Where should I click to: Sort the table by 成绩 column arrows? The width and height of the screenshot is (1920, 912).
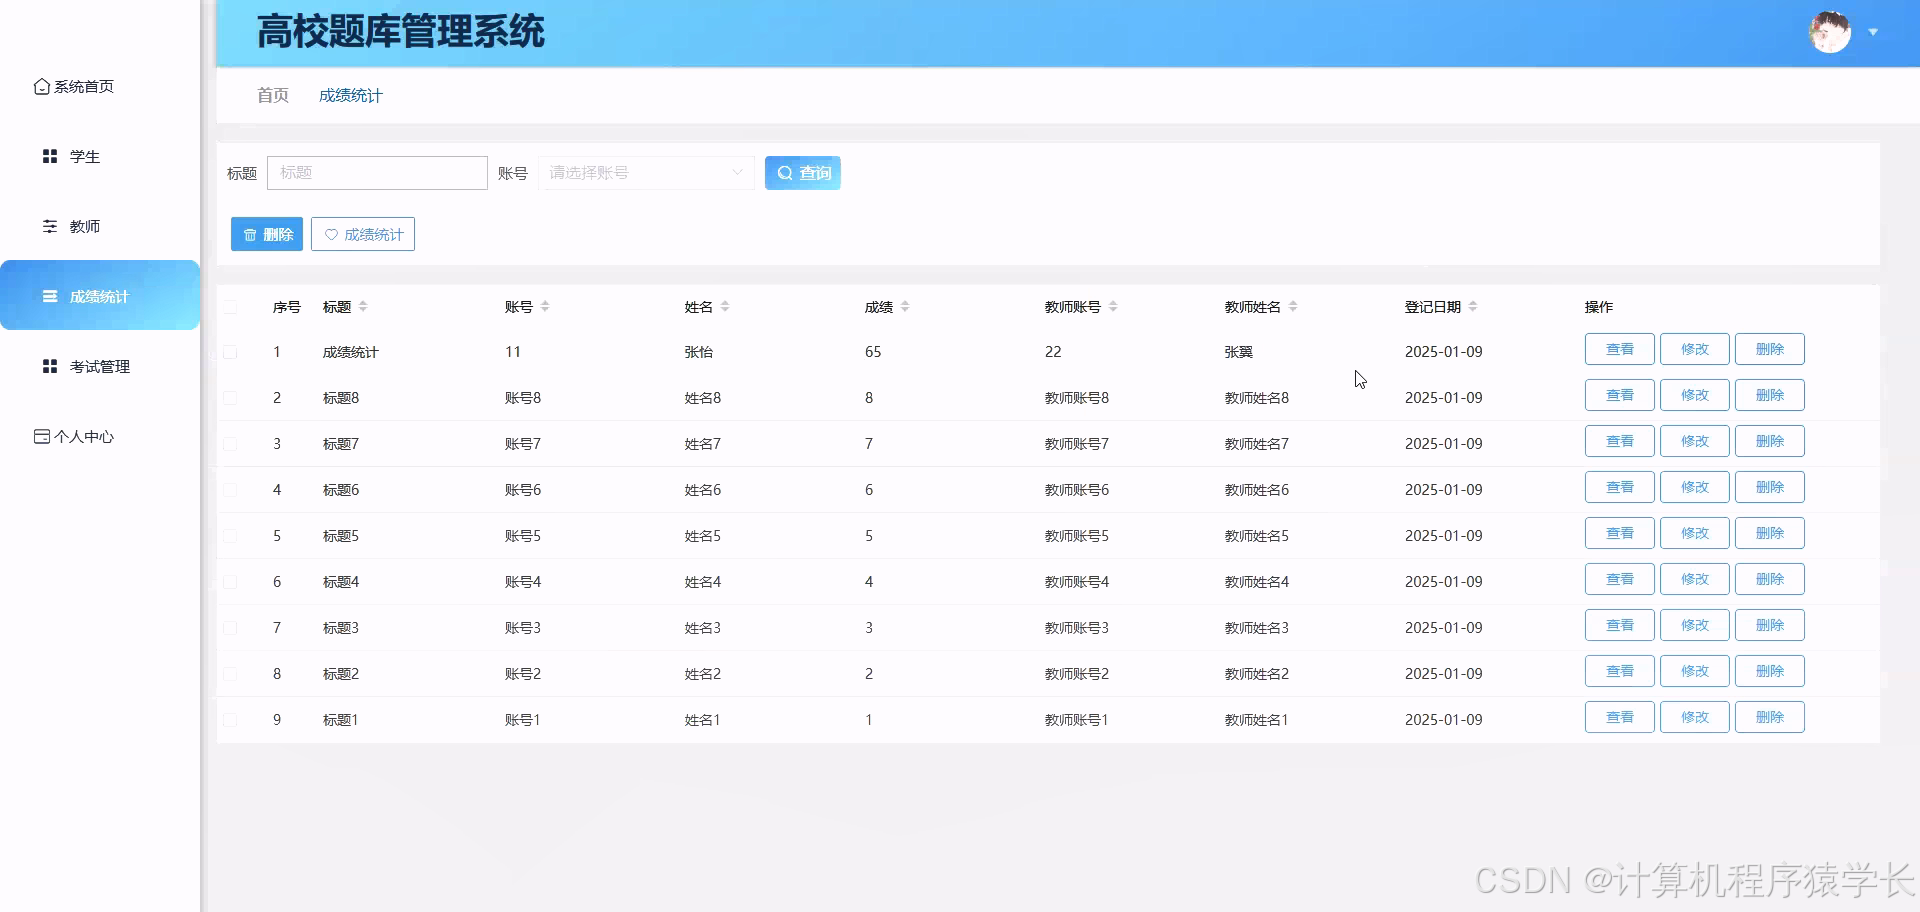pos(905,307)
